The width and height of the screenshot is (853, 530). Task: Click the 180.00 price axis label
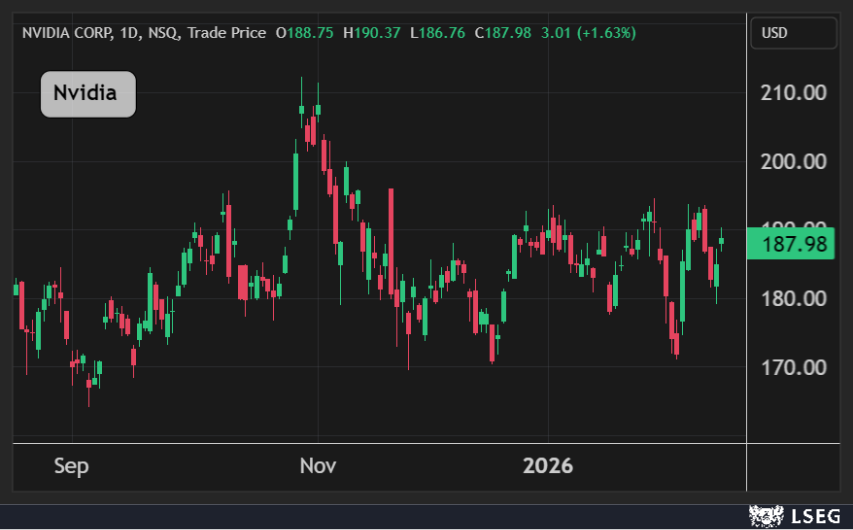click(x=793, y=299)
